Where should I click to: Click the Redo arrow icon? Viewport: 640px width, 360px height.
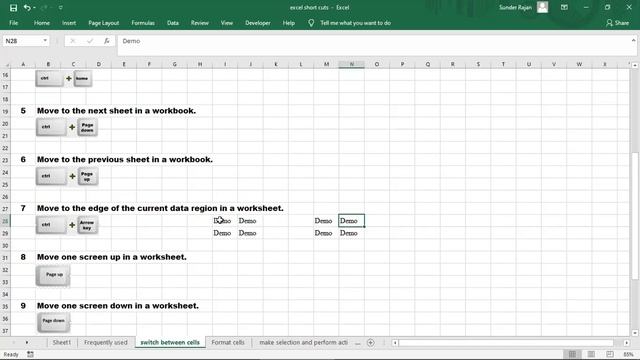(44, 7)
